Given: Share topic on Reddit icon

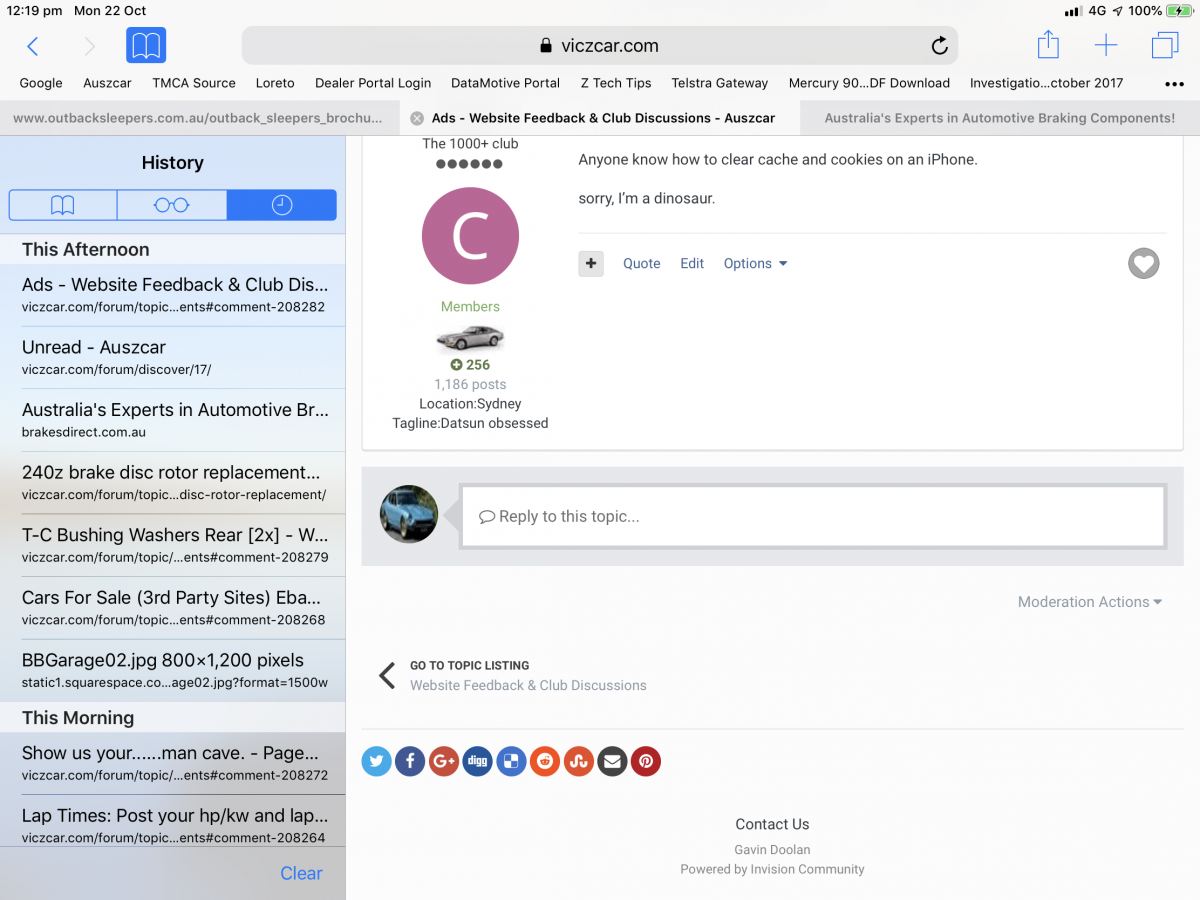Looking at the screenshot, I should [544, 762].
